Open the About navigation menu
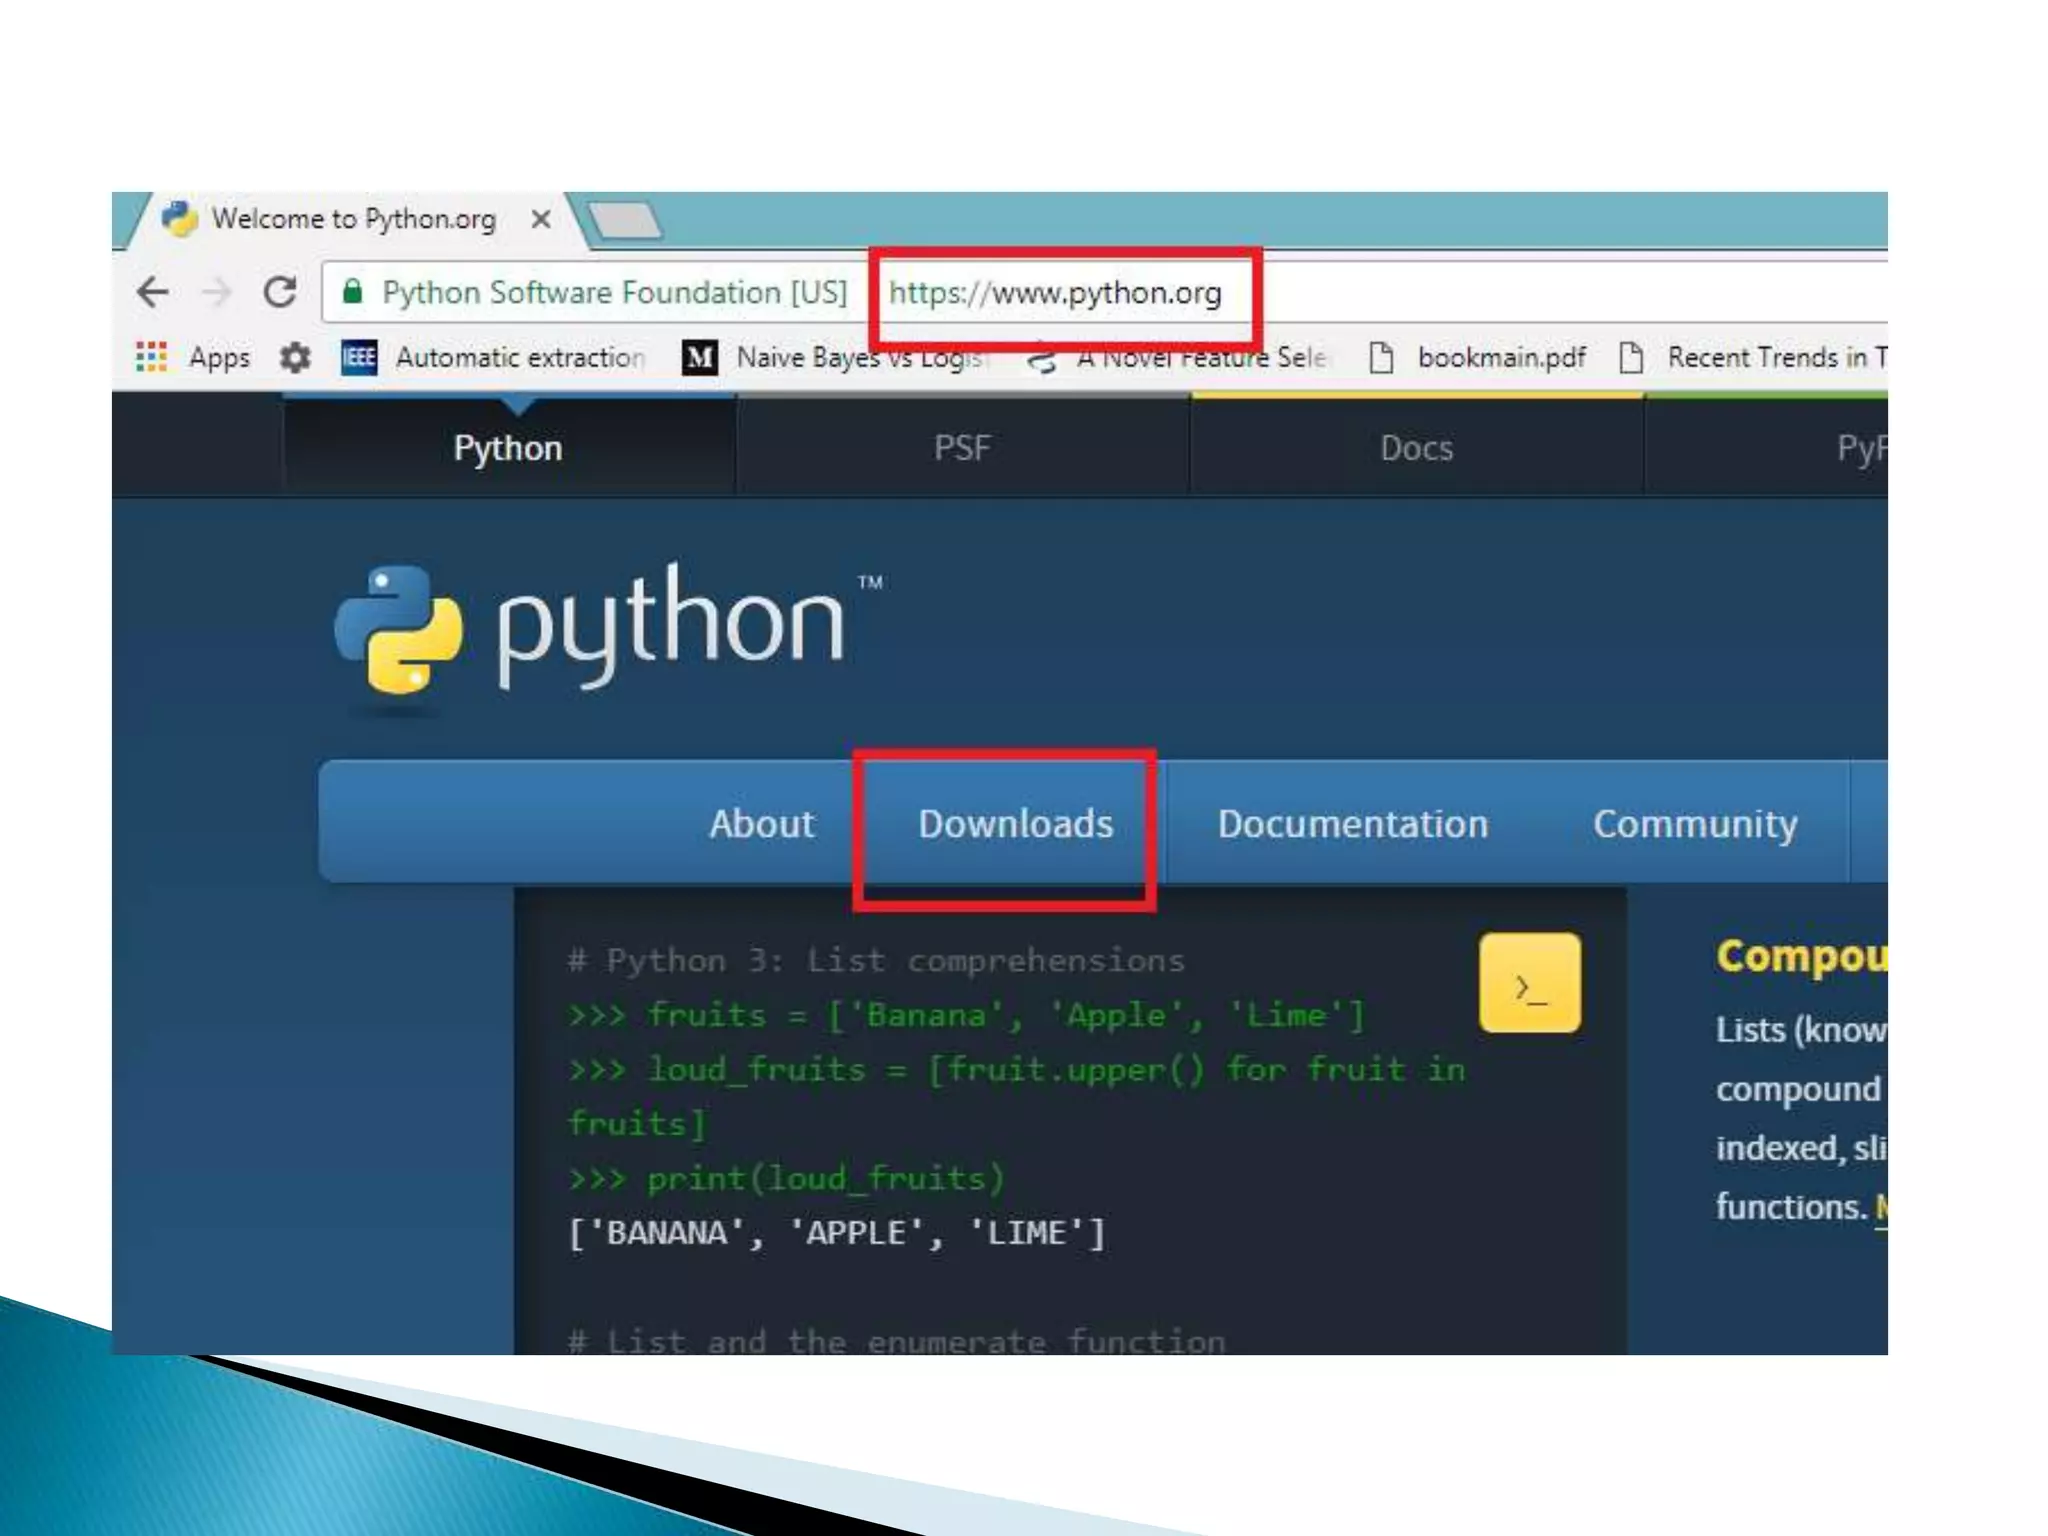2048x1536 pixels. pos(761,824)
